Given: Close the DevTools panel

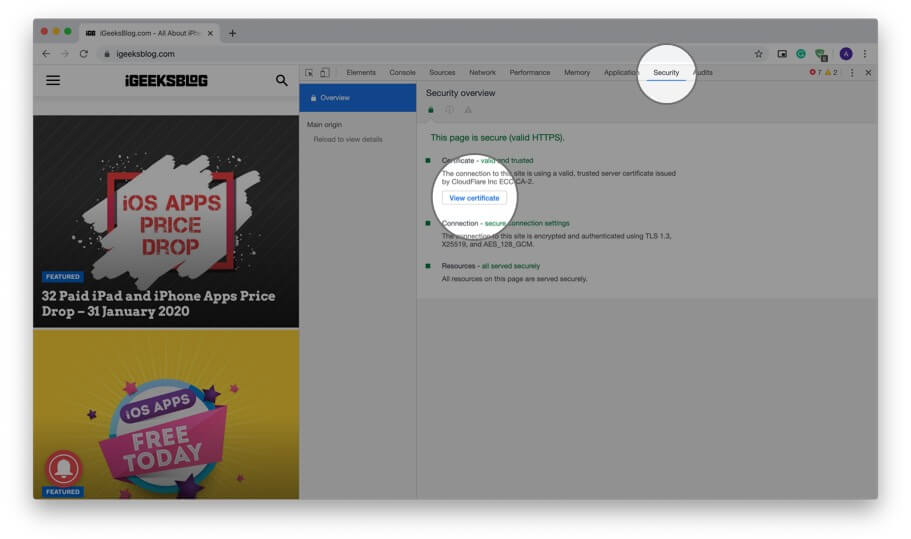Looking at the screenshot, I should click(x=868, y=73).
